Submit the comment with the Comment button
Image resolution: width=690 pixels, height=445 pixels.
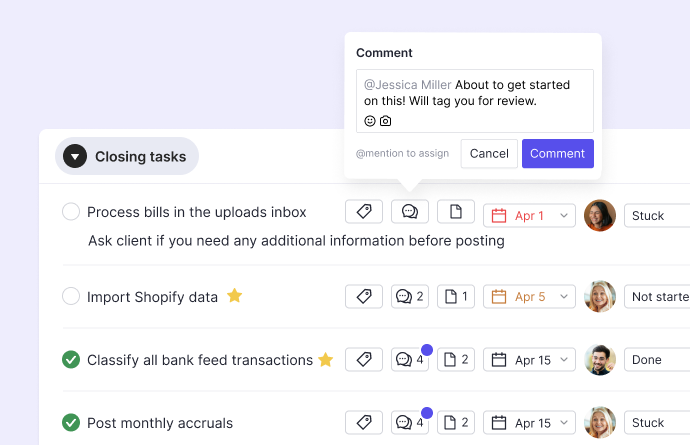click(x=557, y=154)
